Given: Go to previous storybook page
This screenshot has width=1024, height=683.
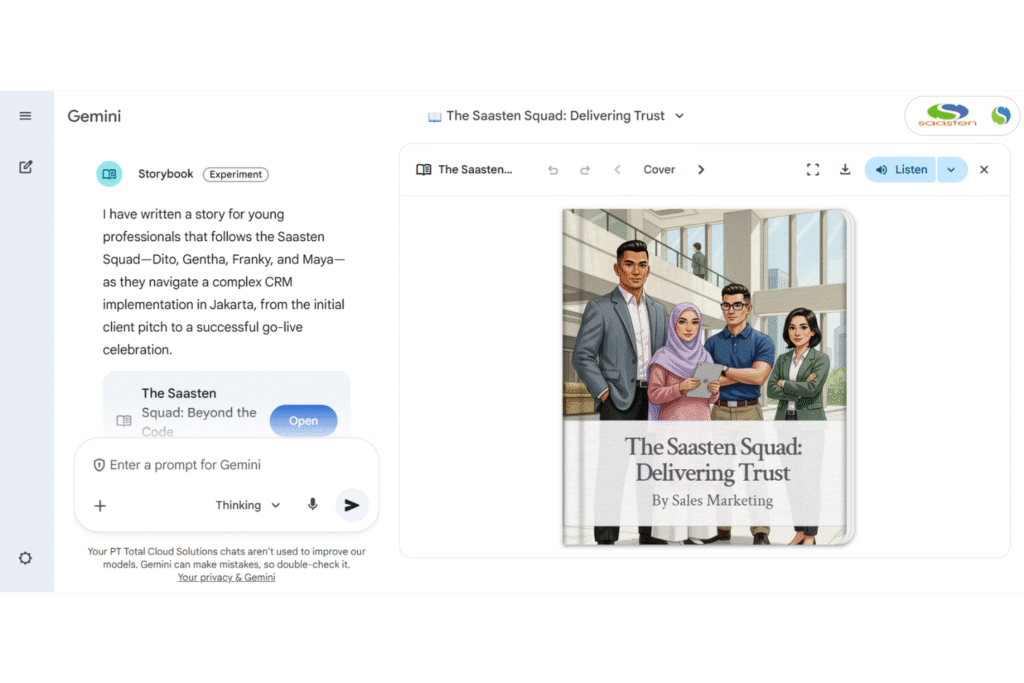Looking at the screenshot, I should point(617,170).
